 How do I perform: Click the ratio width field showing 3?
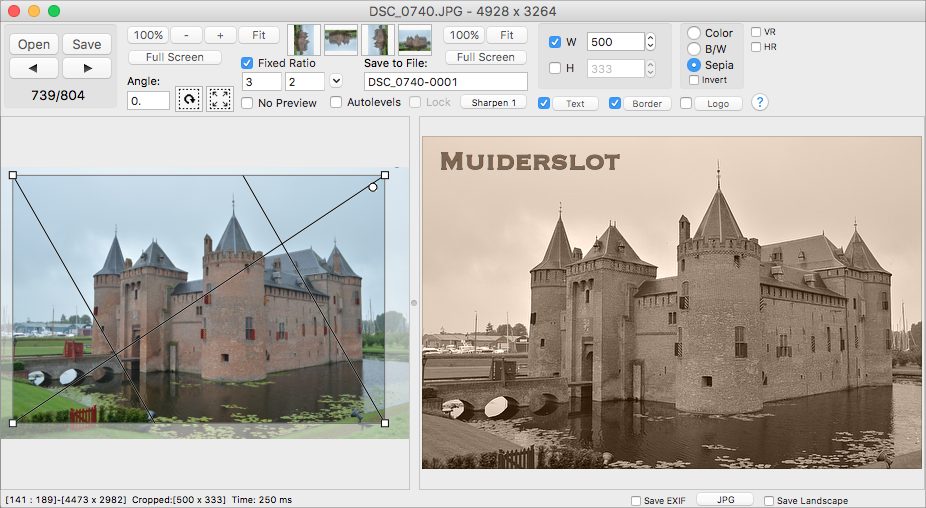coord(262,82)
